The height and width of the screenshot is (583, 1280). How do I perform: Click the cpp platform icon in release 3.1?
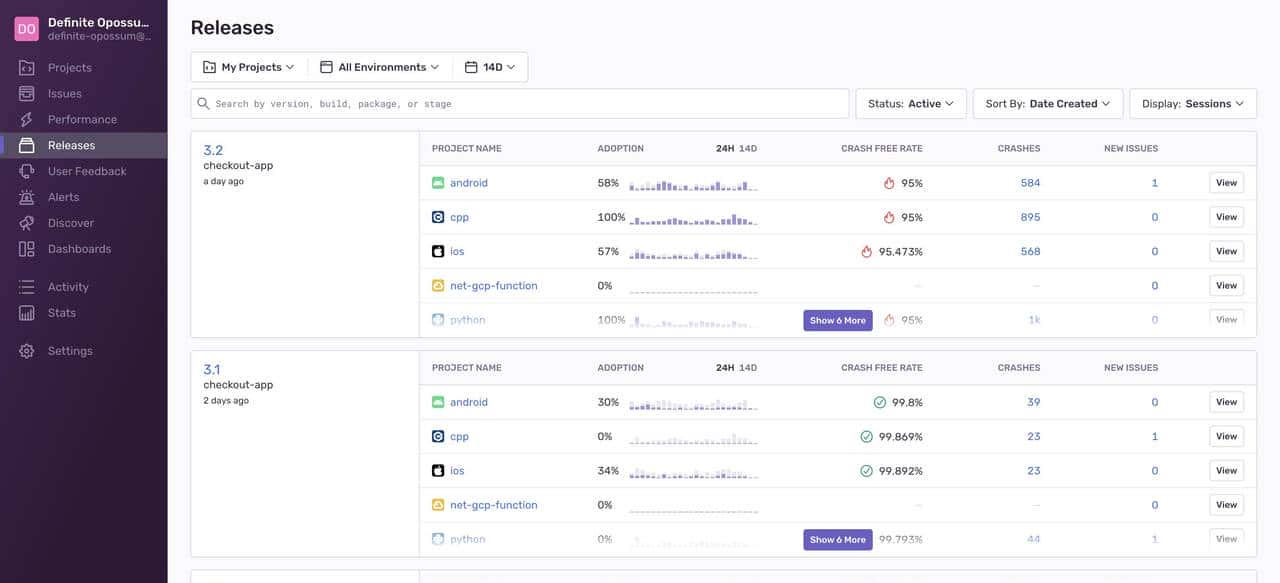click(x=438, y=437)
